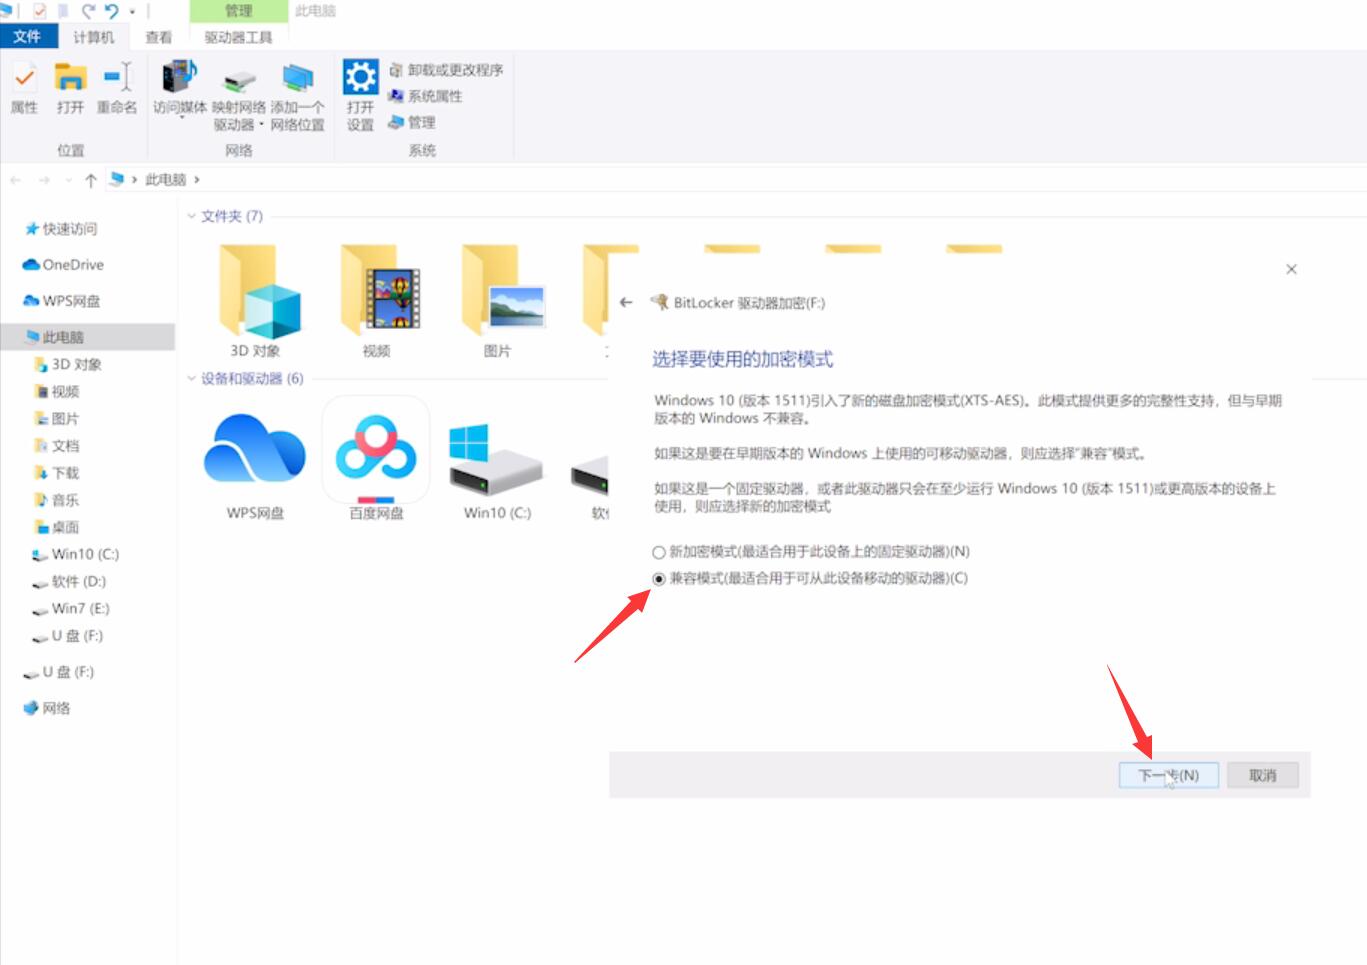Select 音乐 (Music) in the sidebar tree
This screenshot has height=965, width=1367.
(x=57, y=499)
